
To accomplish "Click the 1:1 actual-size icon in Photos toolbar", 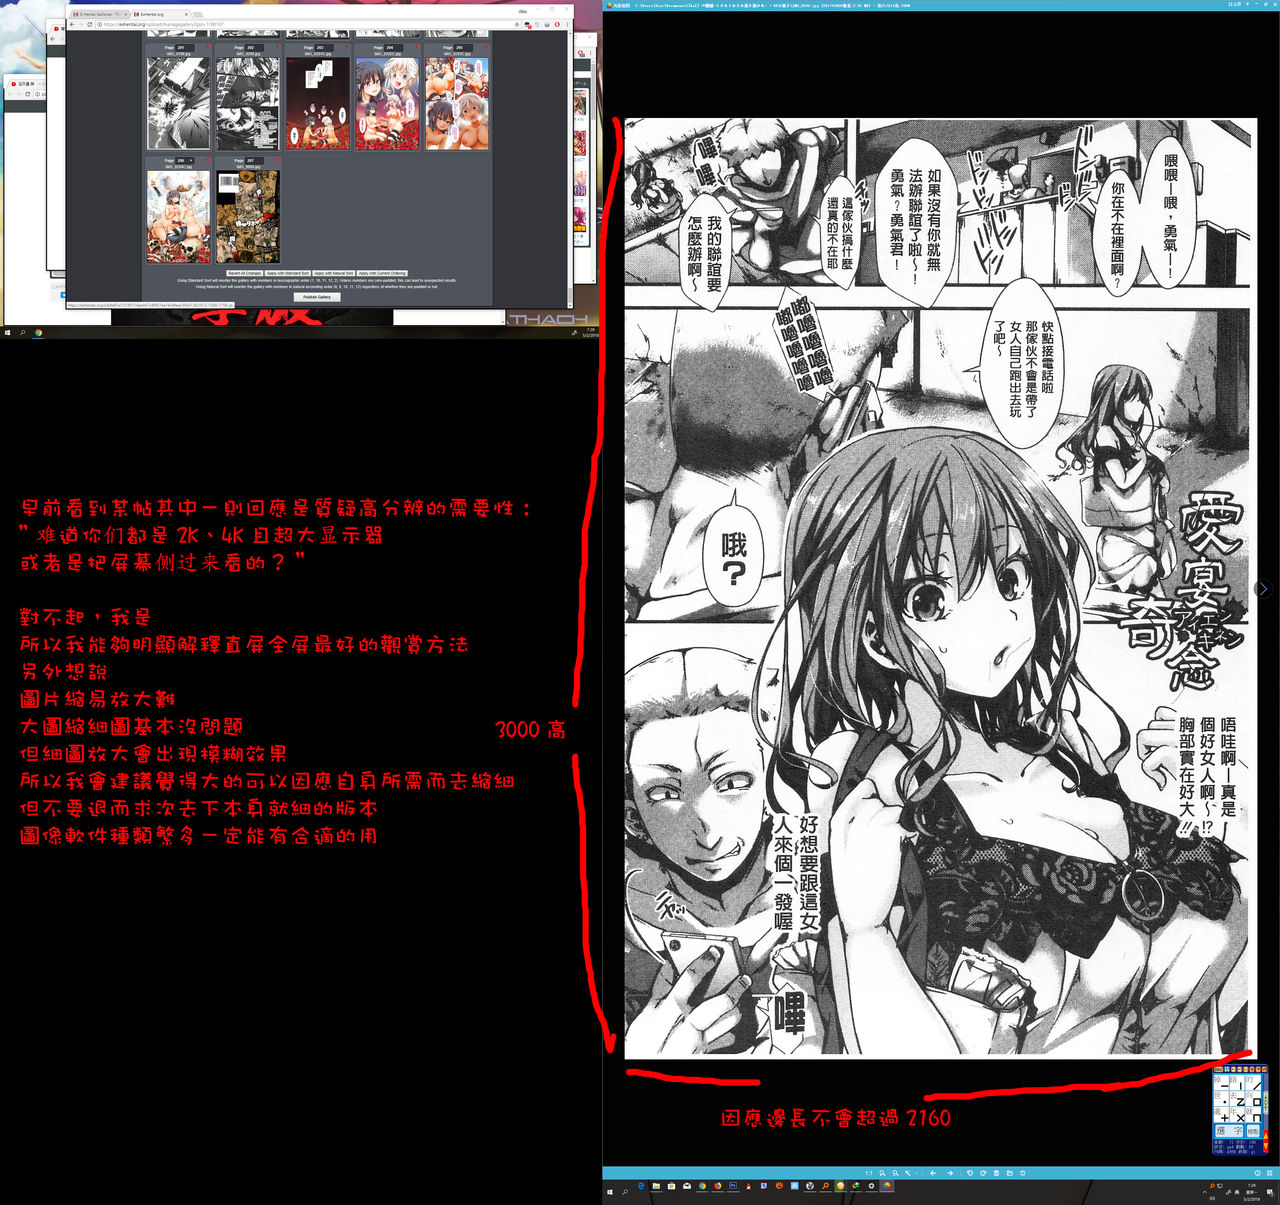I will (869, 1173).
